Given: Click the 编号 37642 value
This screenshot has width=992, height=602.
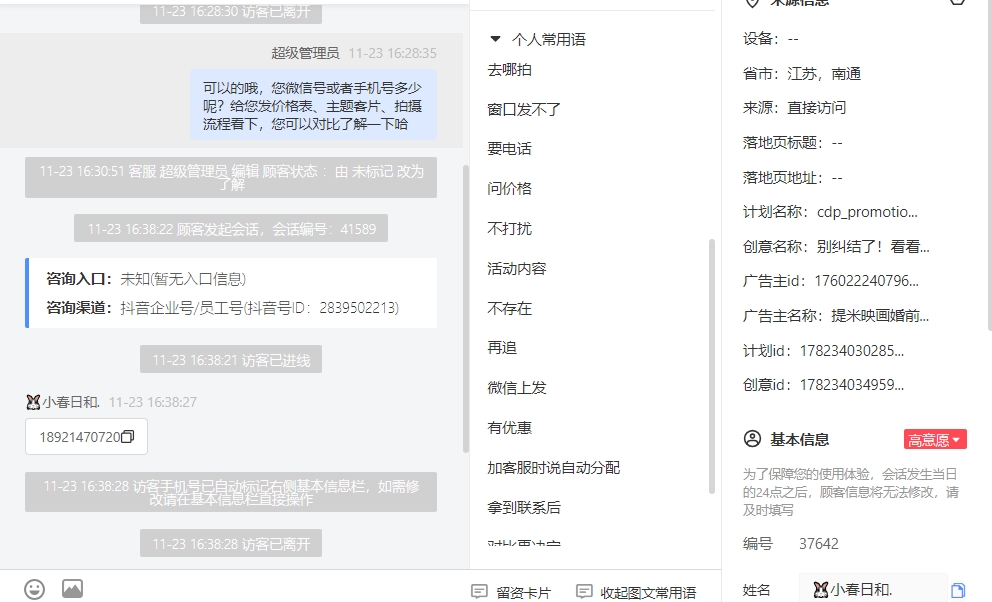Looking at the screenshot, I should pos(819,544).
